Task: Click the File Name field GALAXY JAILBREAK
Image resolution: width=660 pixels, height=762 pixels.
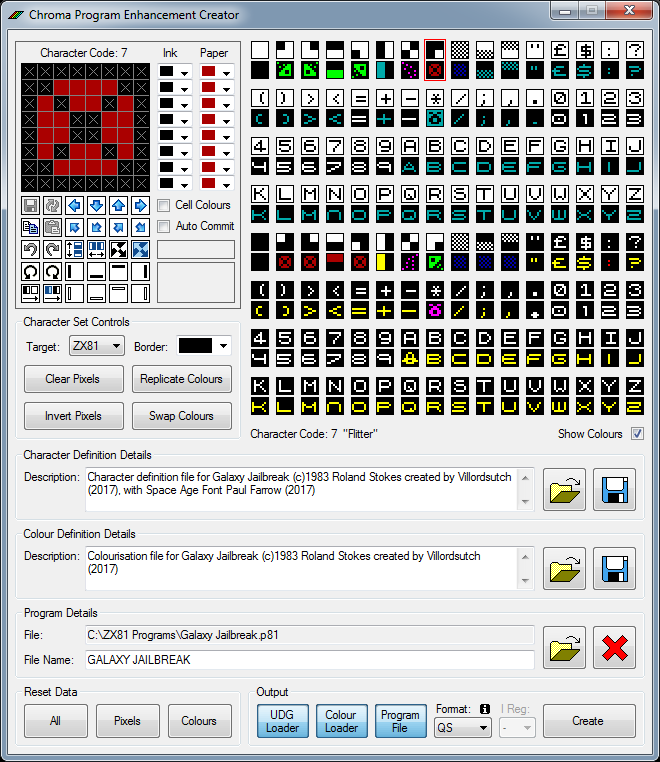Action: pyautogui.click(x=310, y=660)
